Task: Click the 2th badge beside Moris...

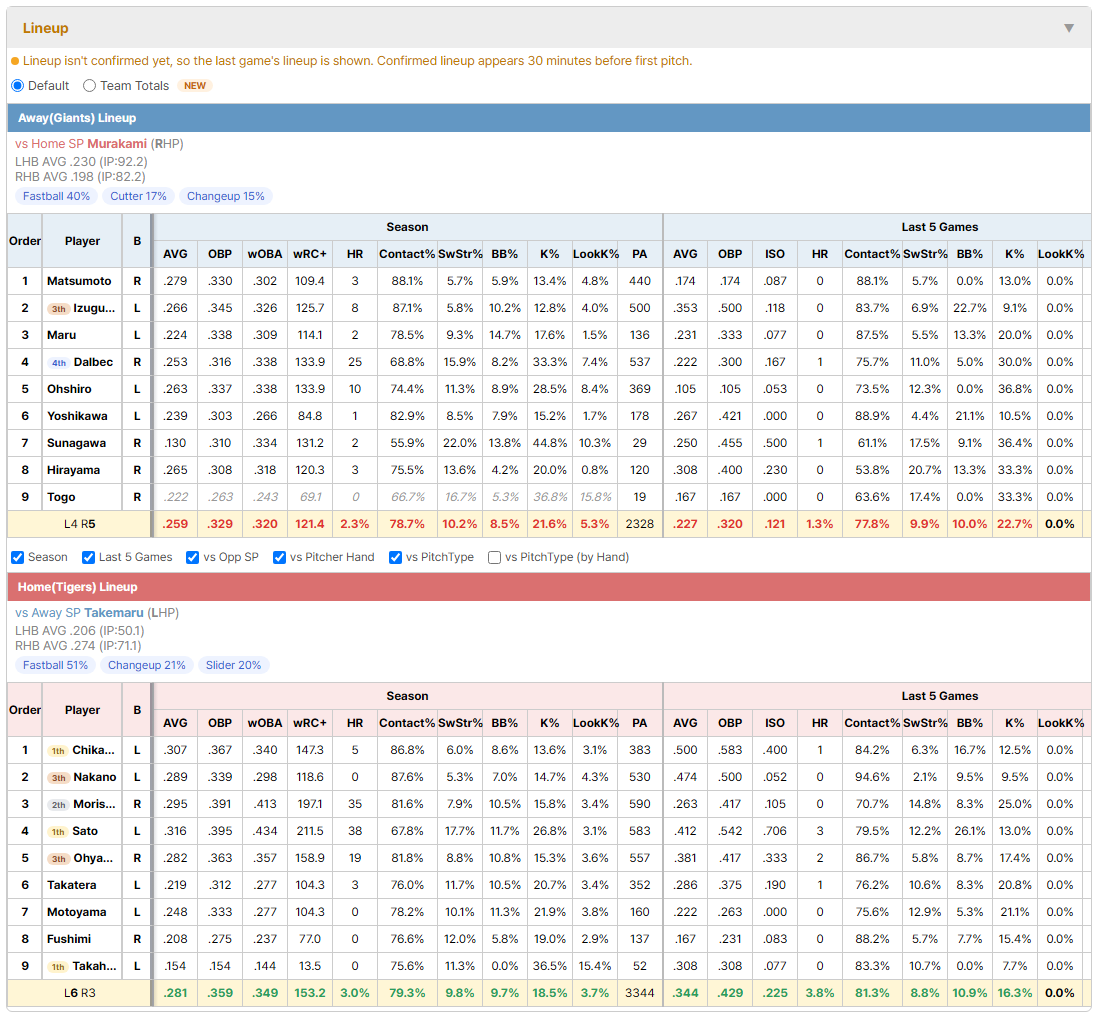Action: [x=59, y=805]
